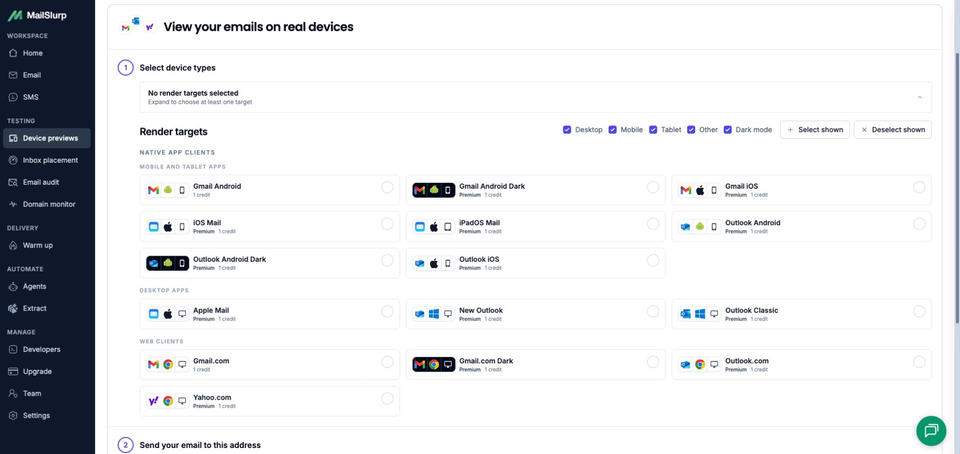Screen dimensions: 960x454
Task: Click the tablet icon on iPadOS Mail card
Action: tap(448, 227)
